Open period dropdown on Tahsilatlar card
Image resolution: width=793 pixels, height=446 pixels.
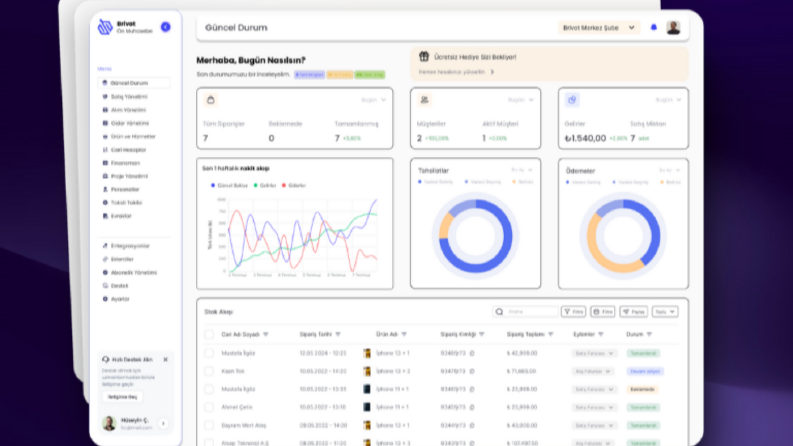[521, 170]
